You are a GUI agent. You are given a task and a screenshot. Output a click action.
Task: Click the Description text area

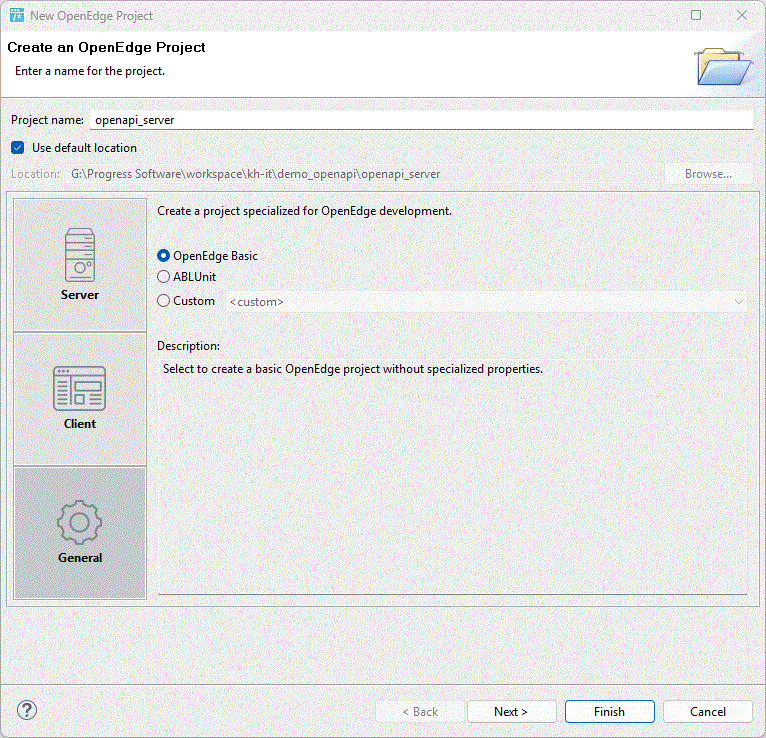pyautogui.click(x=452, y=477)
